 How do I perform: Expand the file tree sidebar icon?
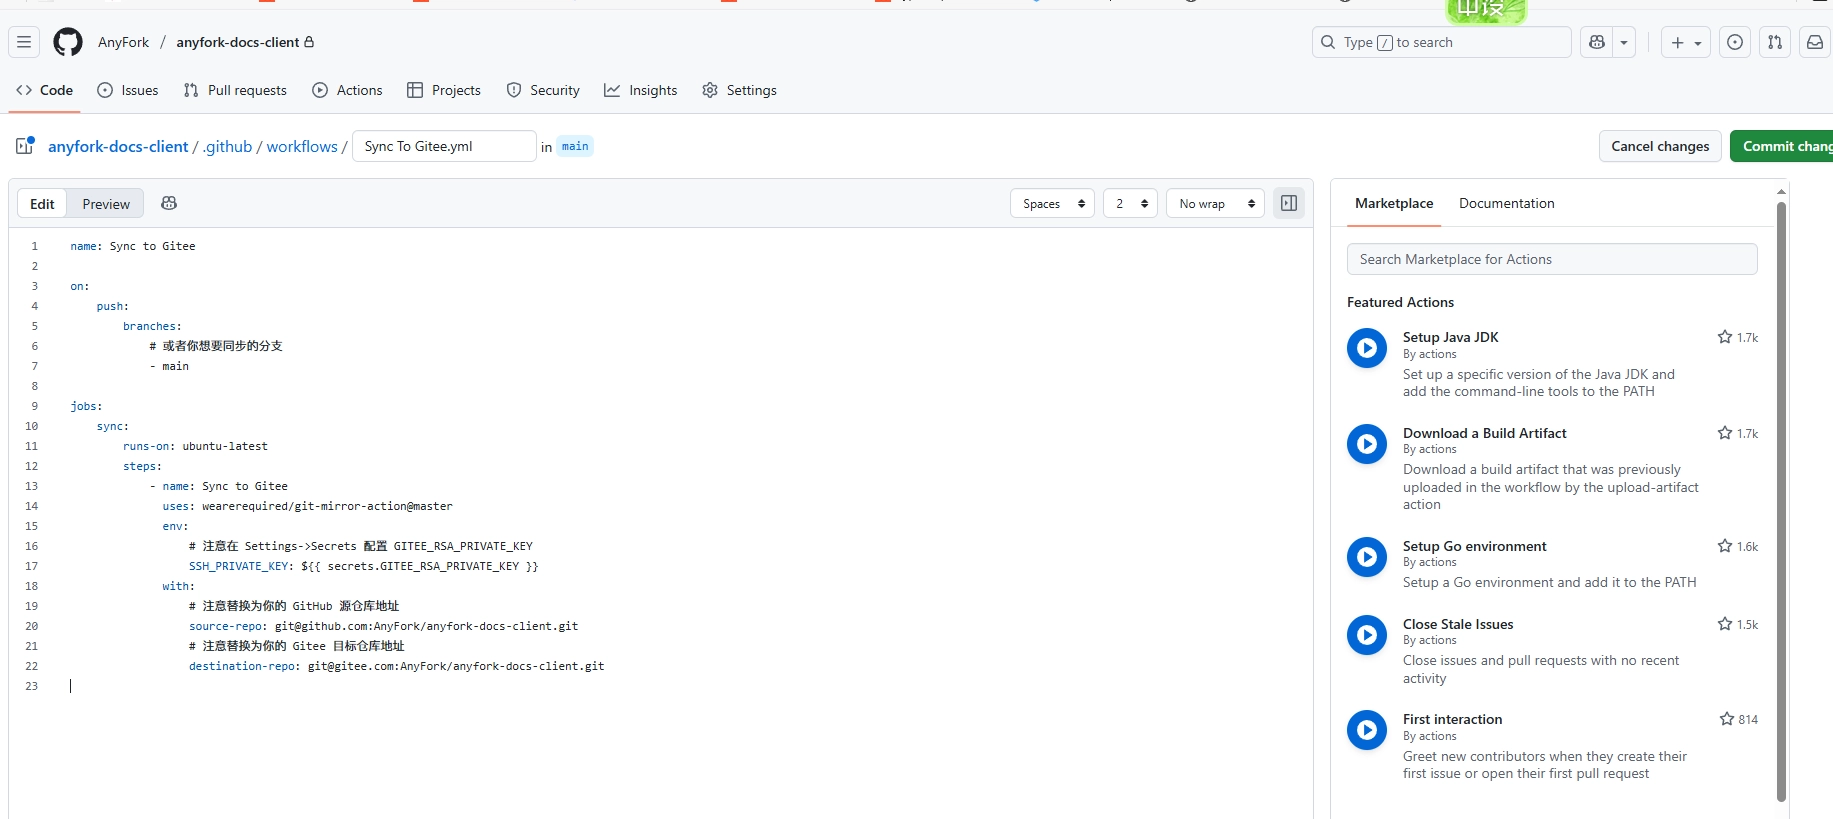(x=25, y=146)
